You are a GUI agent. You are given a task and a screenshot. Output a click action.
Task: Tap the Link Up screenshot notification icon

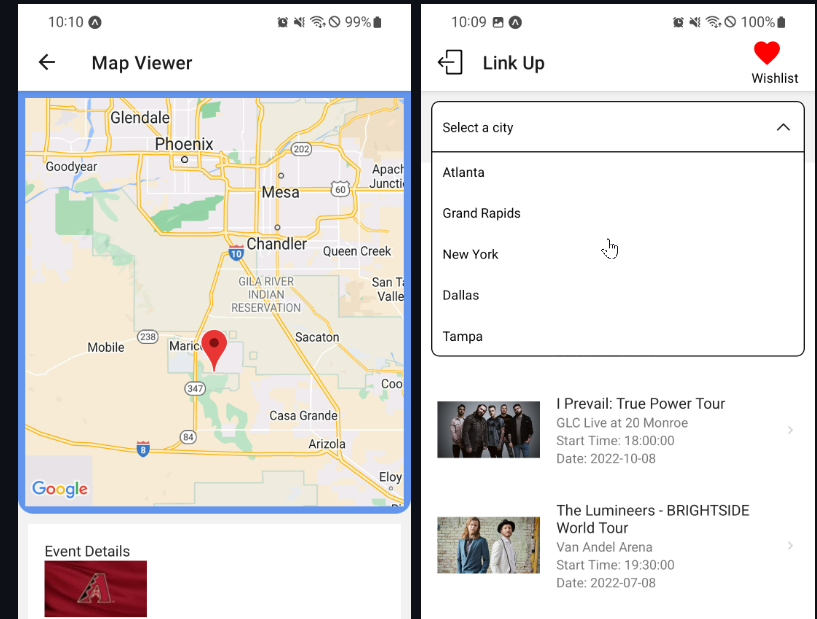click(x=498, y=22)
